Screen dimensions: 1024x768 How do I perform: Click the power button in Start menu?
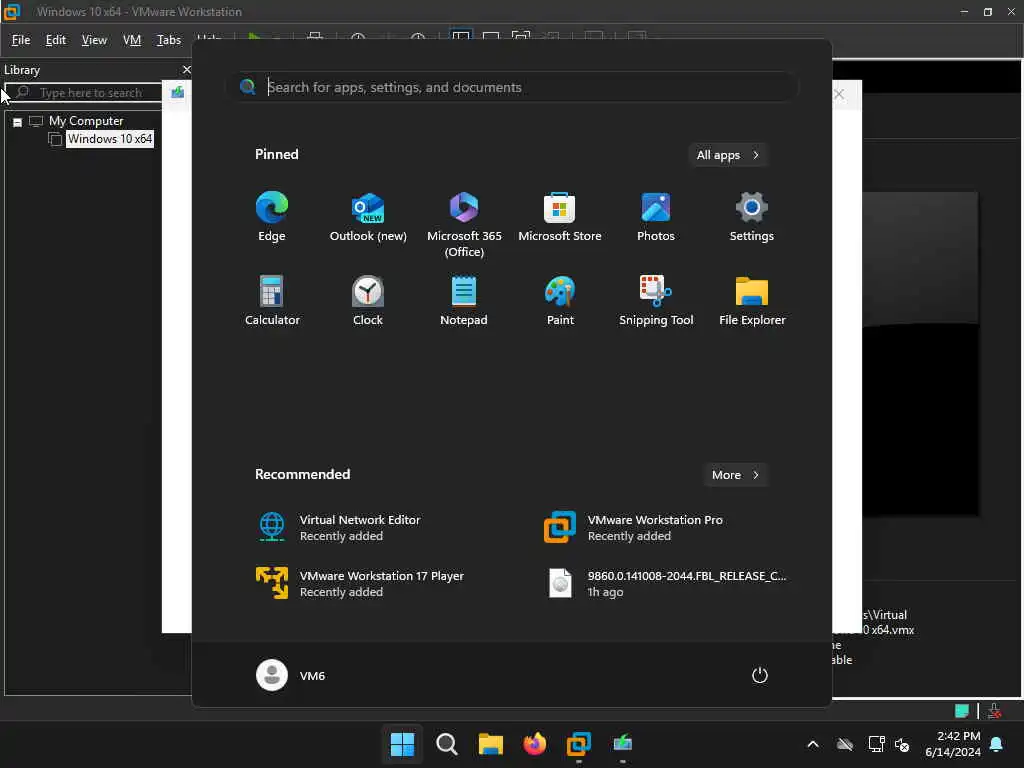pyautogui.click(x=760, y=675)
